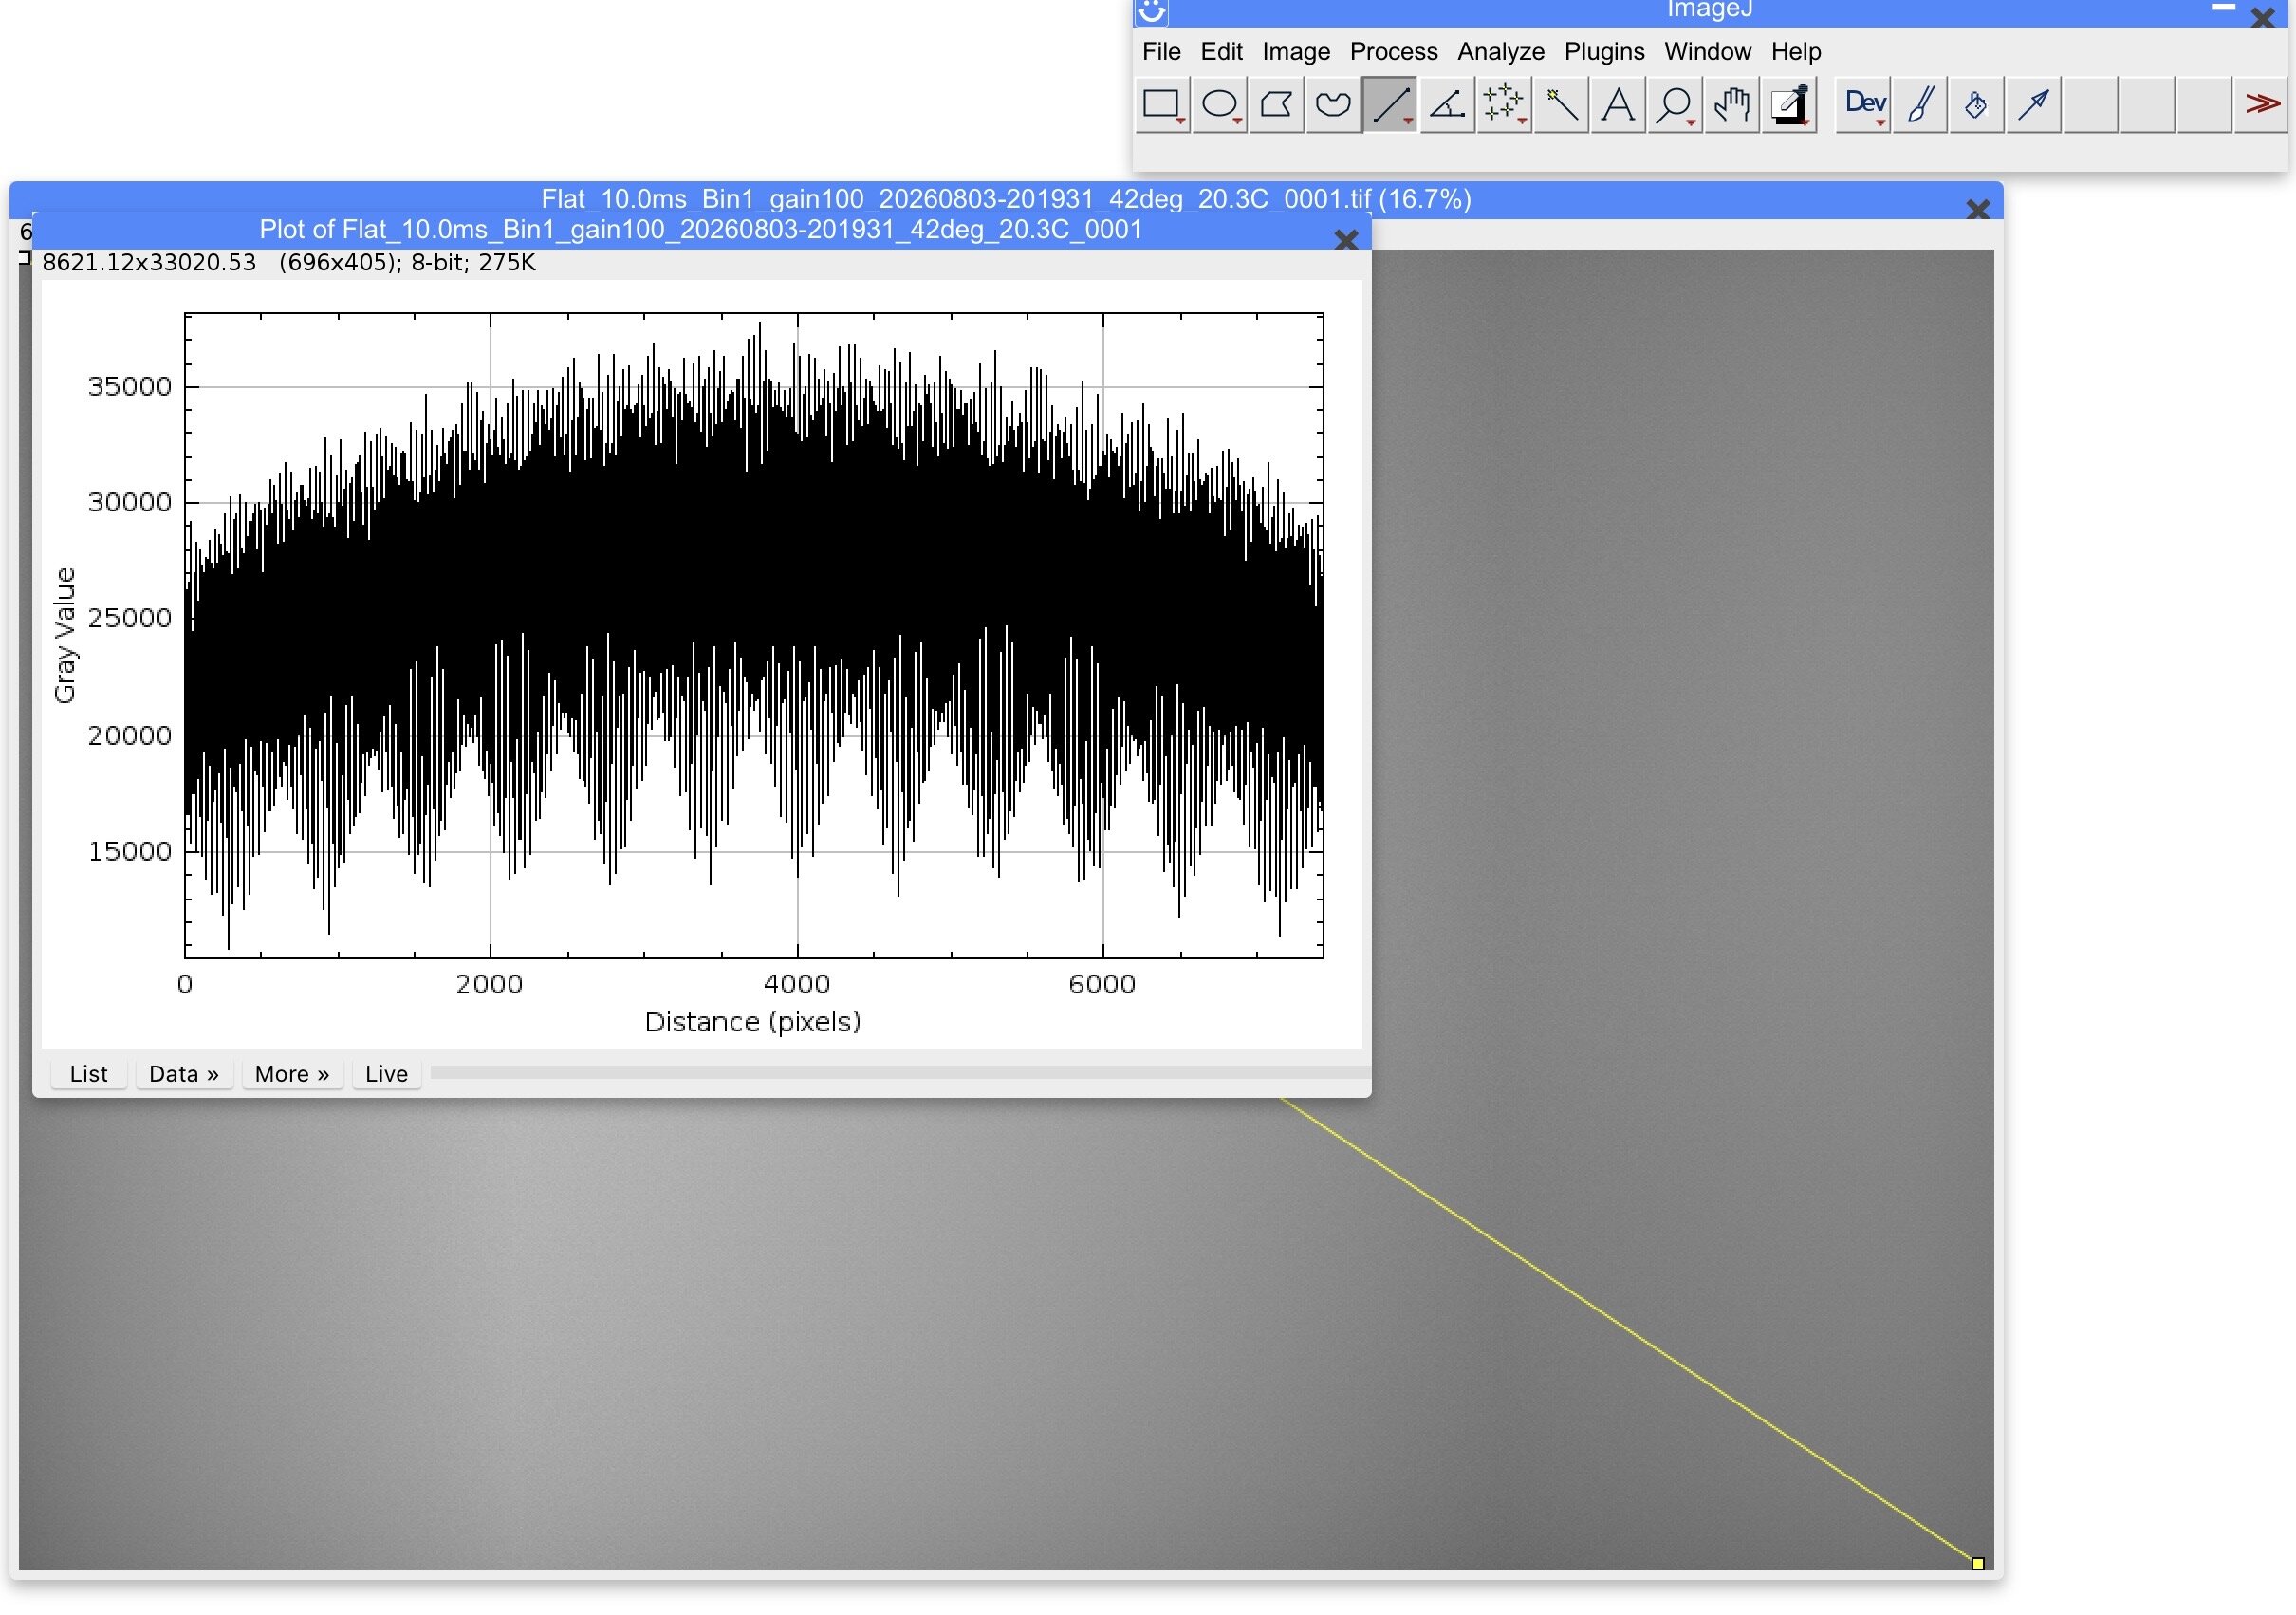Click the Plot of Flat window title bar
Viewport: 2296px width, 1615px height.
(x=700, y=230)
